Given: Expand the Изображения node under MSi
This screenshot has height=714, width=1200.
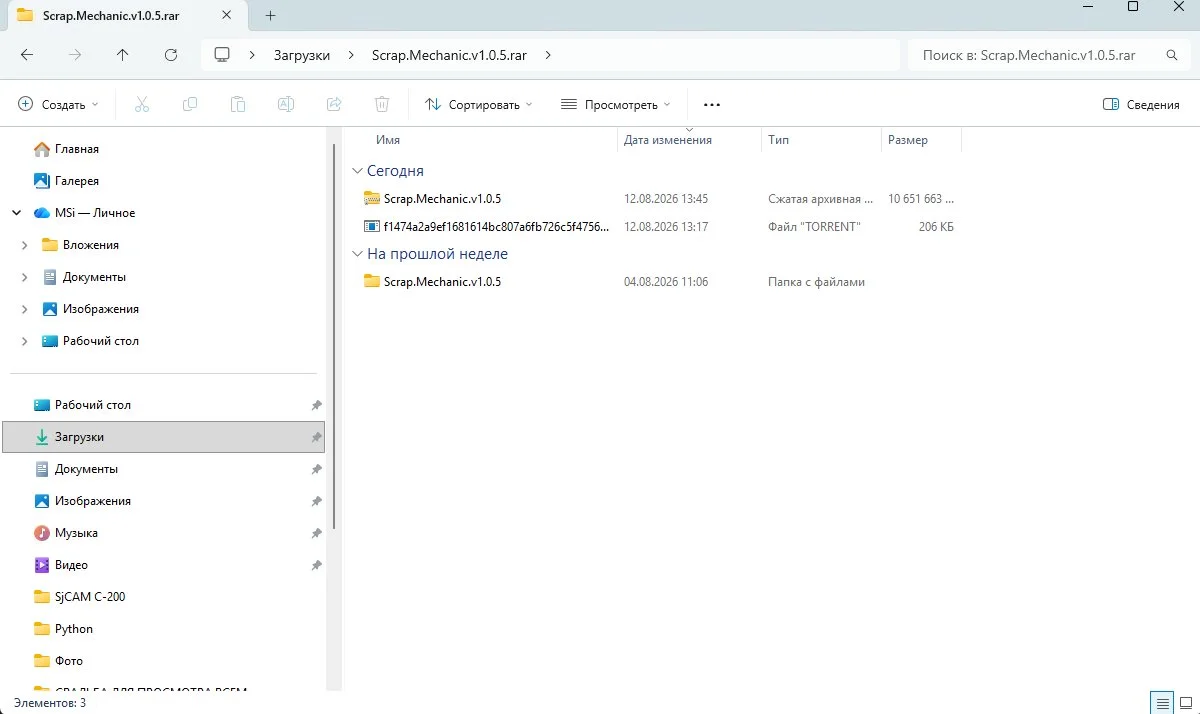Looking at the screenshot, I should [x=25, y=309].
